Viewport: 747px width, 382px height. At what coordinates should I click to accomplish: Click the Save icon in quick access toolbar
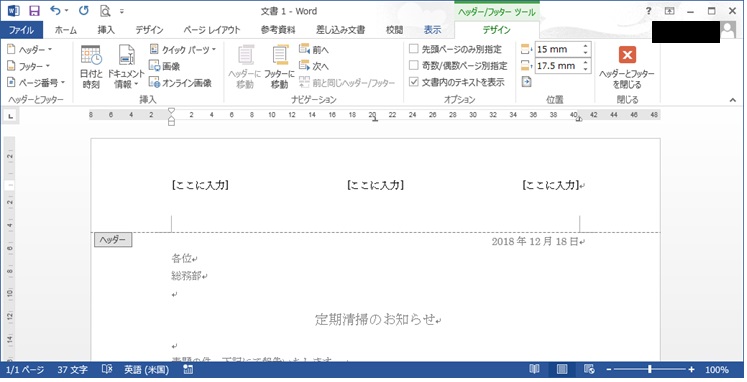point(34,11)
